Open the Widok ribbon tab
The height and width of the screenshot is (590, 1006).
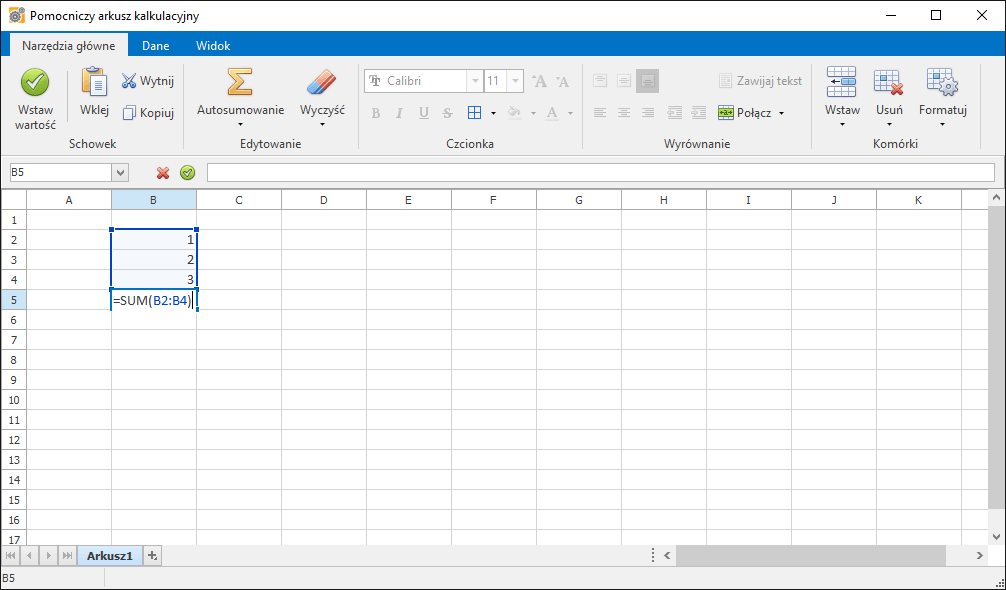pyautogui.click(x=213, y=45)
